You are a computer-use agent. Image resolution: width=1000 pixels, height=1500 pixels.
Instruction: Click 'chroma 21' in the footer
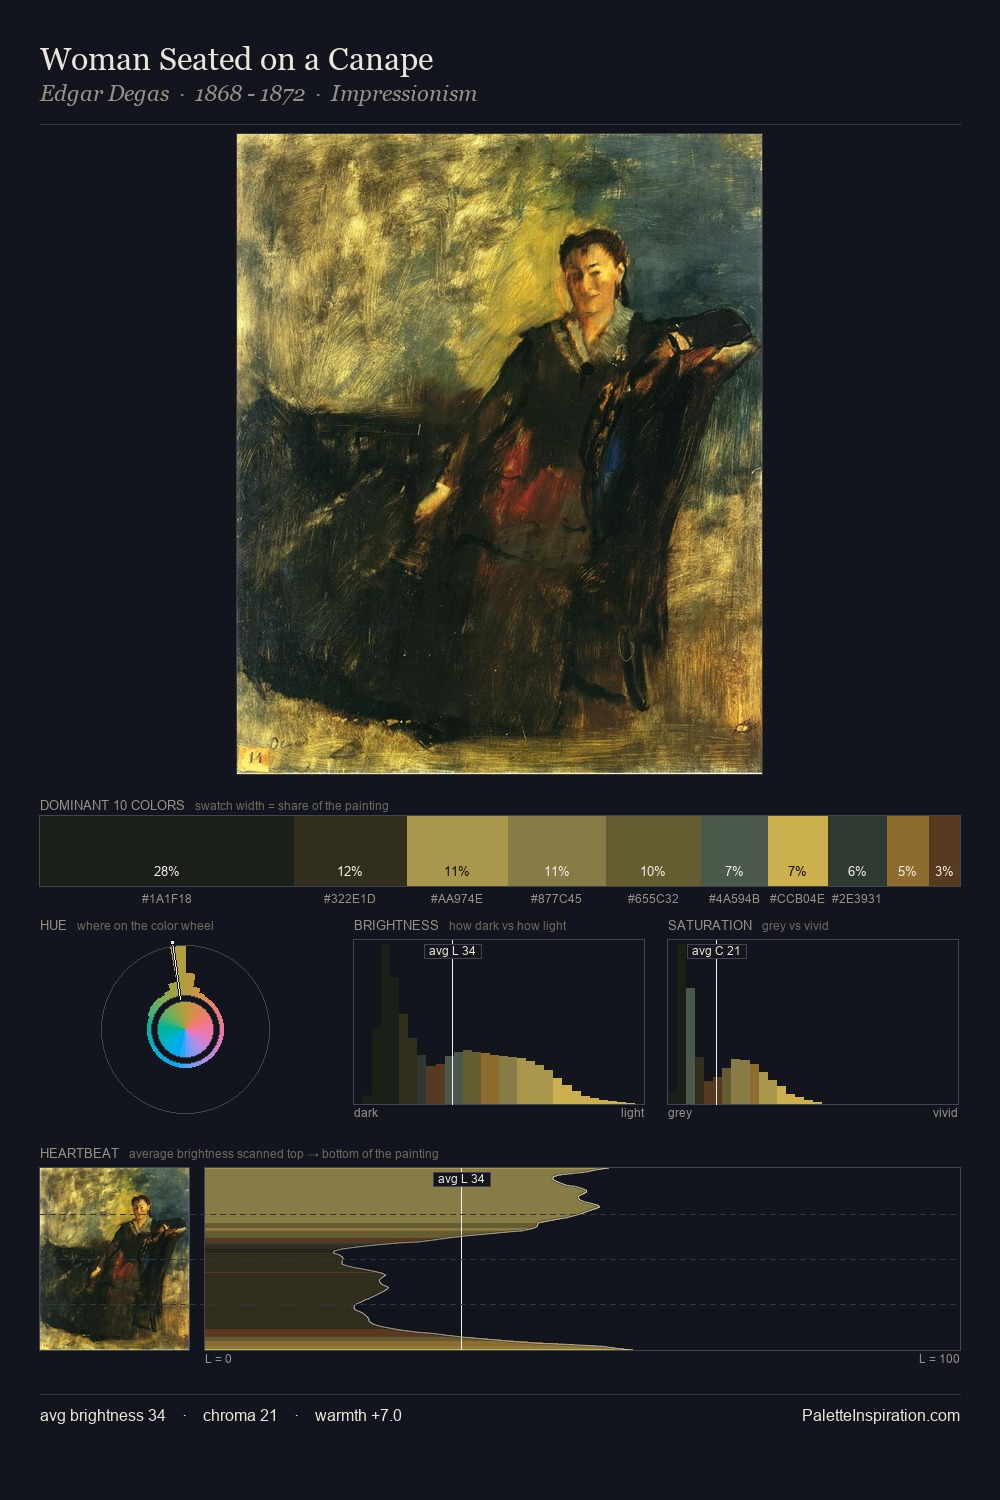pyautogui.click(x=240, y=1415)
